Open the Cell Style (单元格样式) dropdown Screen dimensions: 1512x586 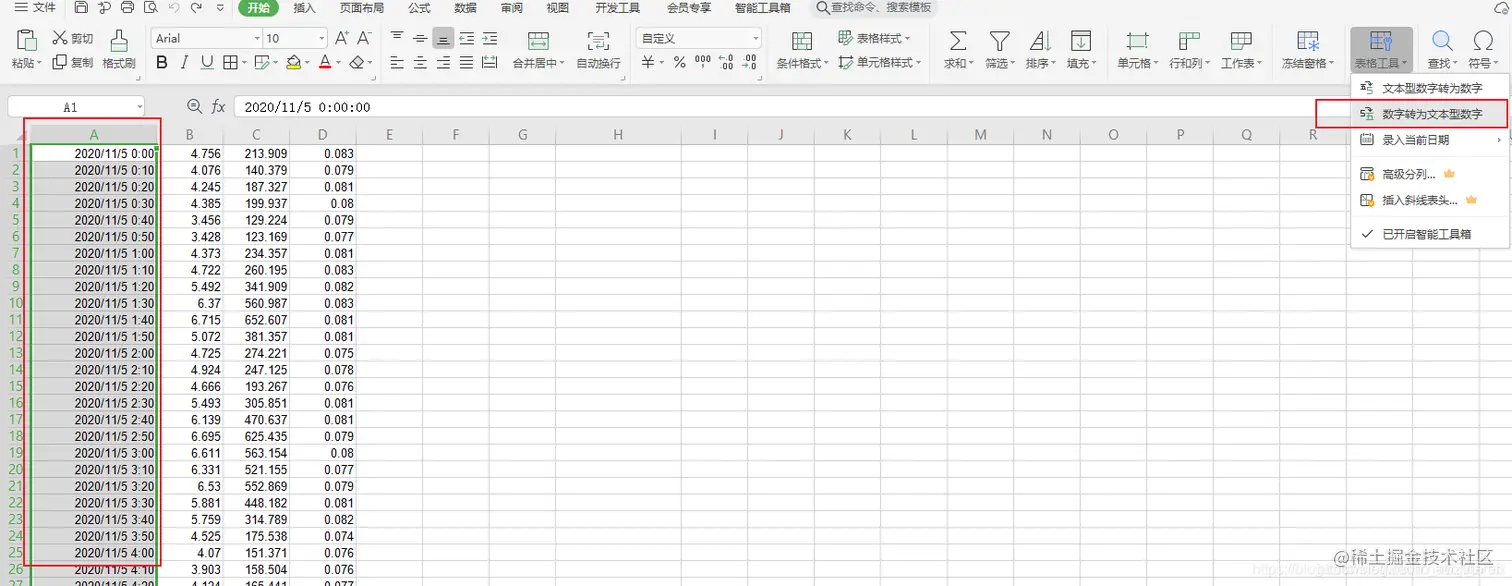880,62
